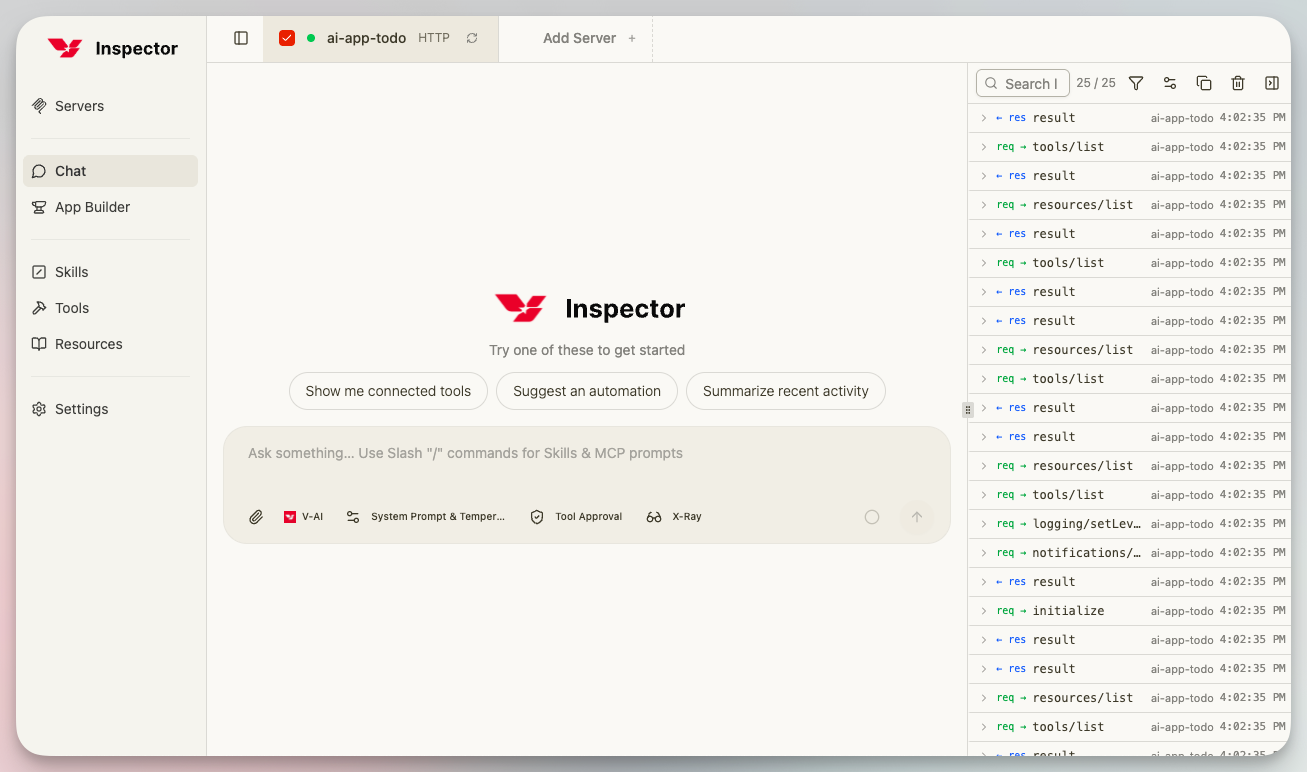Screen dimensions: 1307x772
Task: Open App Builder in the sidebar
Action: [x=110, y=207]
